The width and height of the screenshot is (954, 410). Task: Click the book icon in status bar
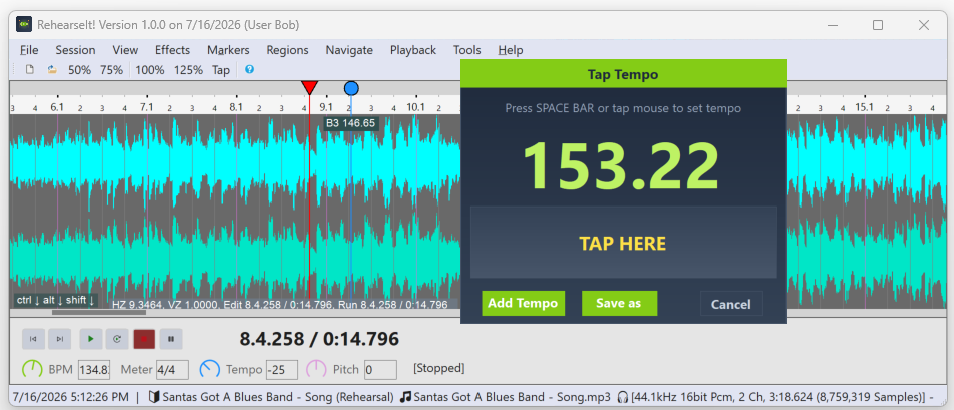pyautogui.click(x=155, y=397)
